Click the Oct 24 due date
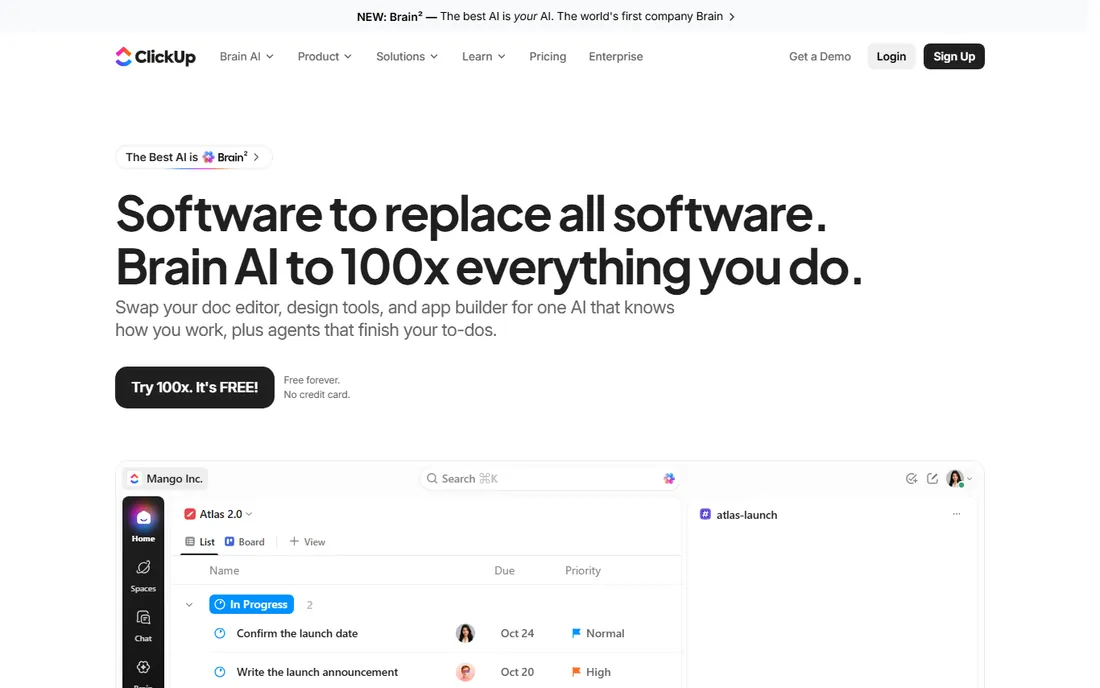 [517, 633]
